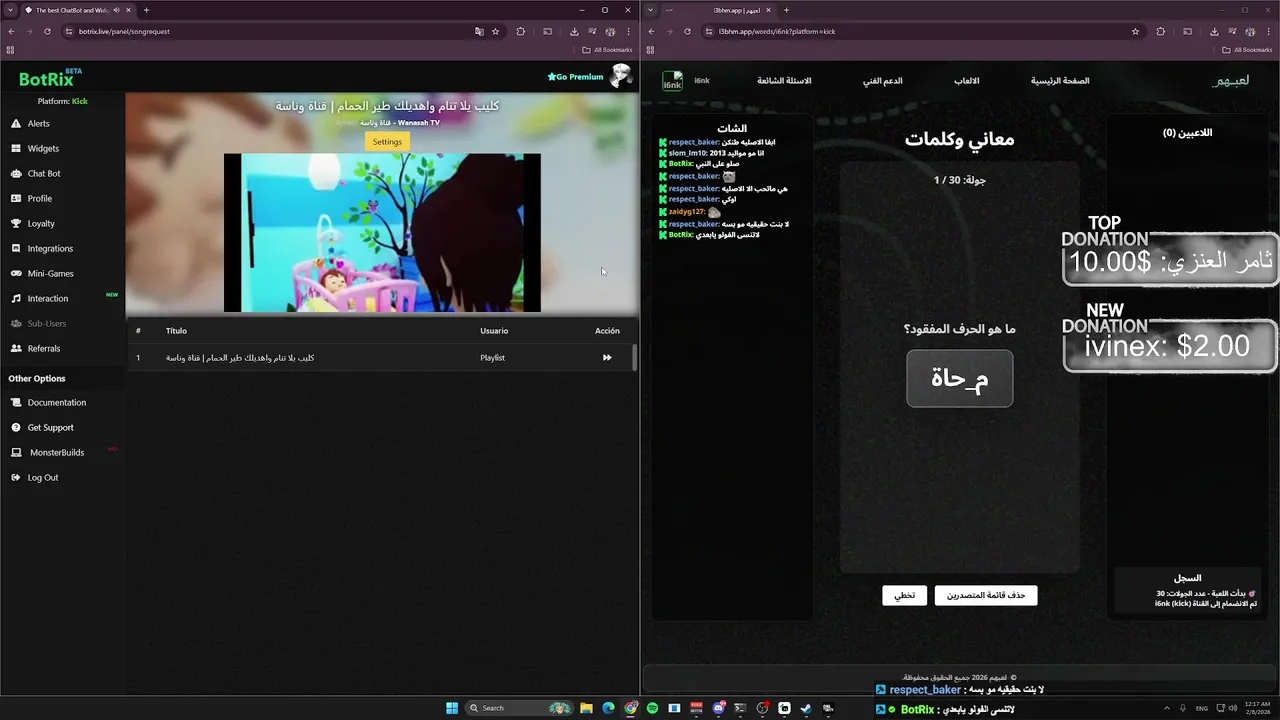This screenshot has height=720, width=1280.
Task: Click the Wanasah TV channel name
Action: pos(419,122)
